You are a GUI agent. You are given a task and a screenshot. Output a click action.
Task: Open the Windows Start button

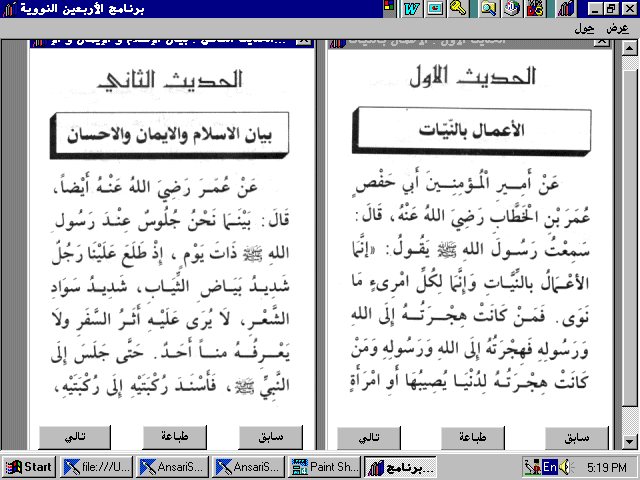29,466
